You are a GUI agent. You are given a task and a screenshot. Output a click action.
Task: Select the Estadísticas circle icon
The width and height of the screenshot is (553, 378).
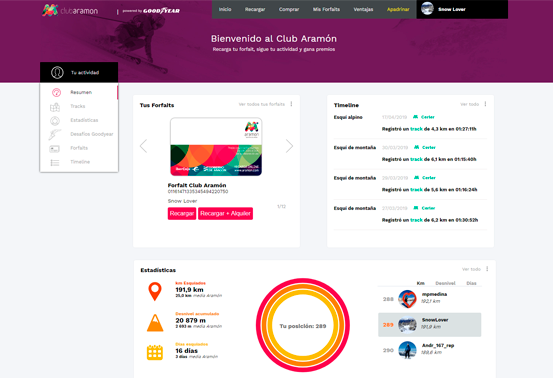(55, 121)
